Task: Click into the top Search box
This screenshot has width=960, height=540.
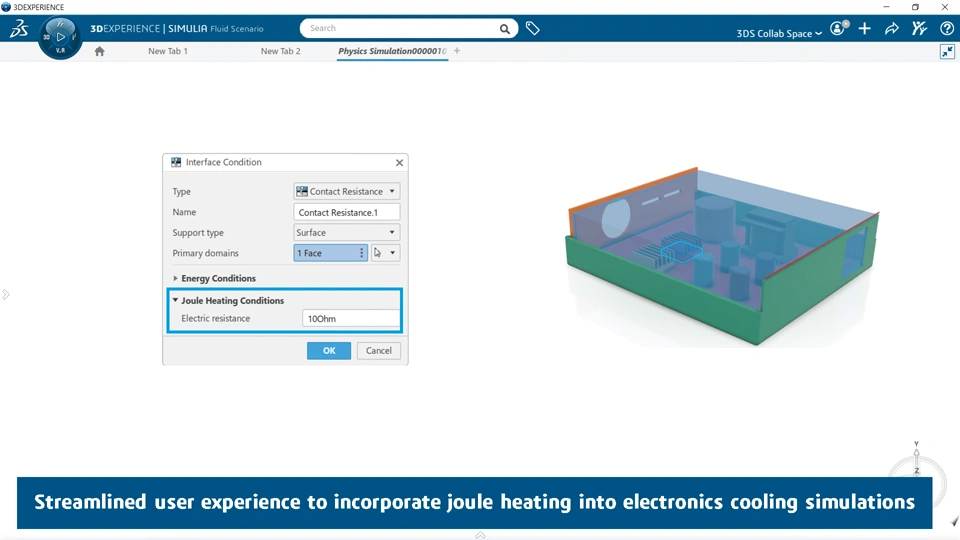Action: click(x=404, y=28)
